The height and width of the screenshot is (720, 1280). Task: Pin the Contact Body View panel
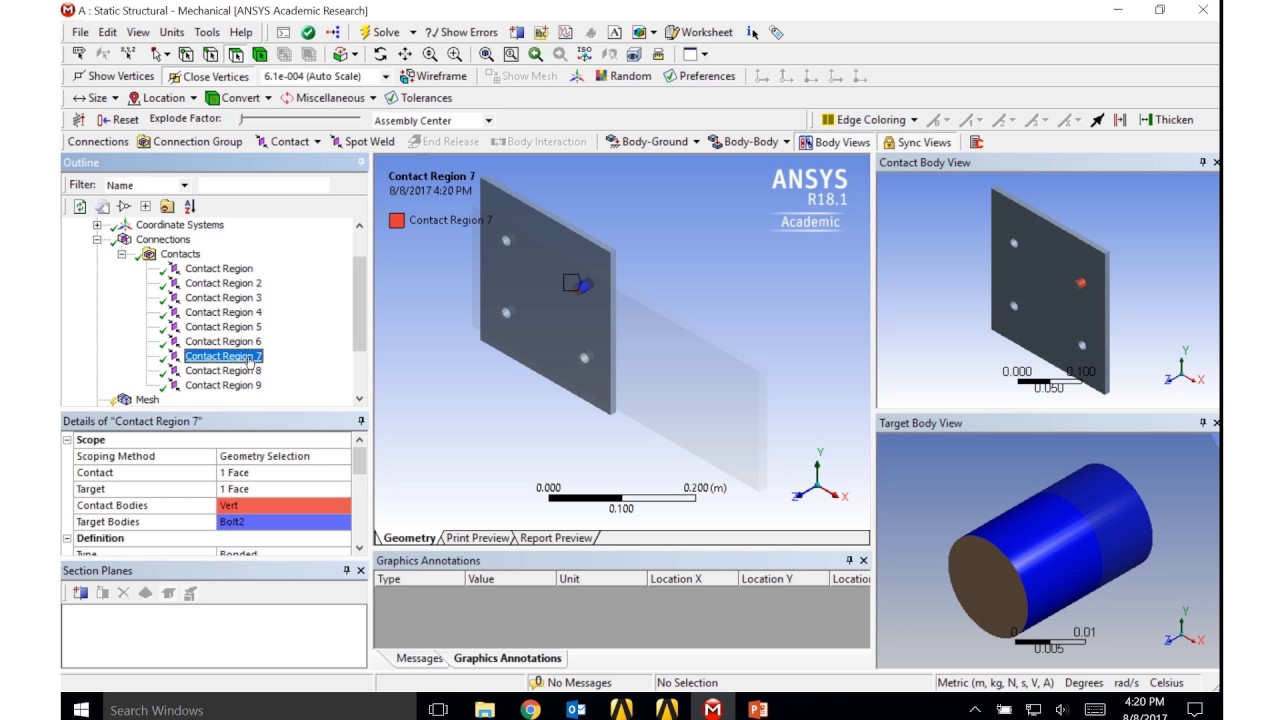click(1203, 162)
